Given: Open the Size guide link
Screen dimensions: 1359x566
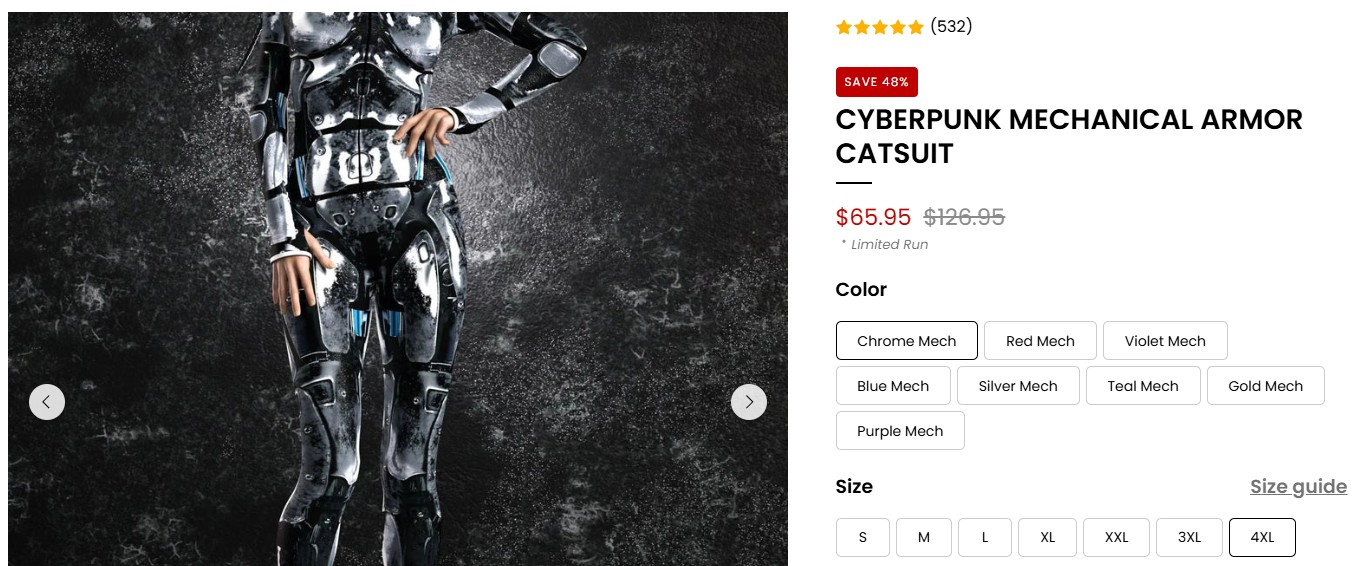Looking at the screenshot, I should (1298, 487).
